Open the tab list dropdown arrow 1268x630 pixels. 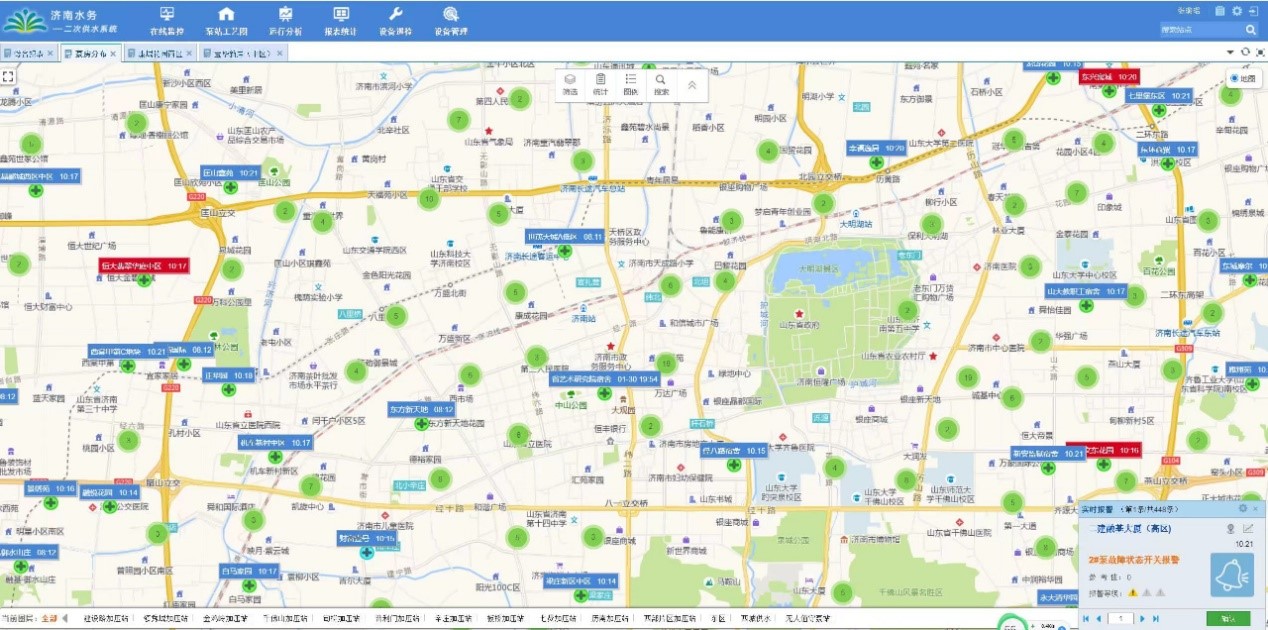[x=1230, y=52]
